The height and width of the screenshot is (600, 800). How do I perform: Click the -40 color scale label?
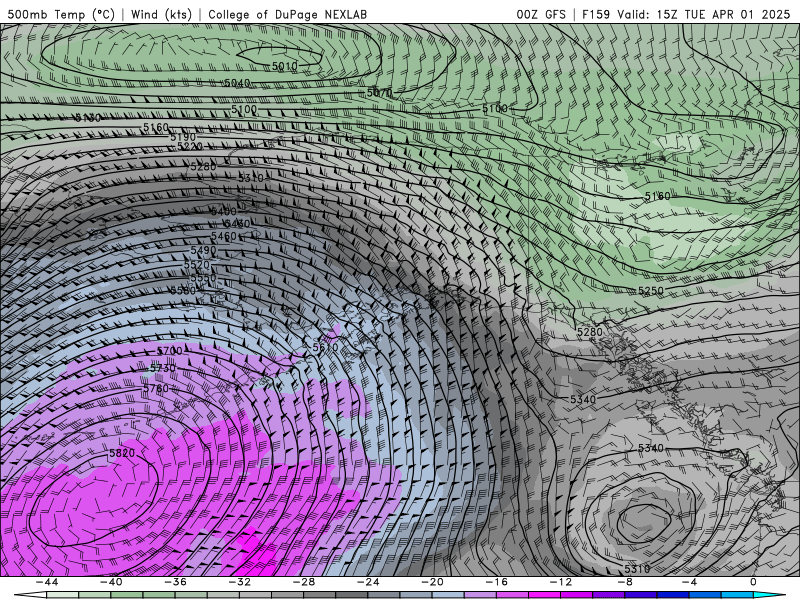pyautogui.click(x=111, y=582)
